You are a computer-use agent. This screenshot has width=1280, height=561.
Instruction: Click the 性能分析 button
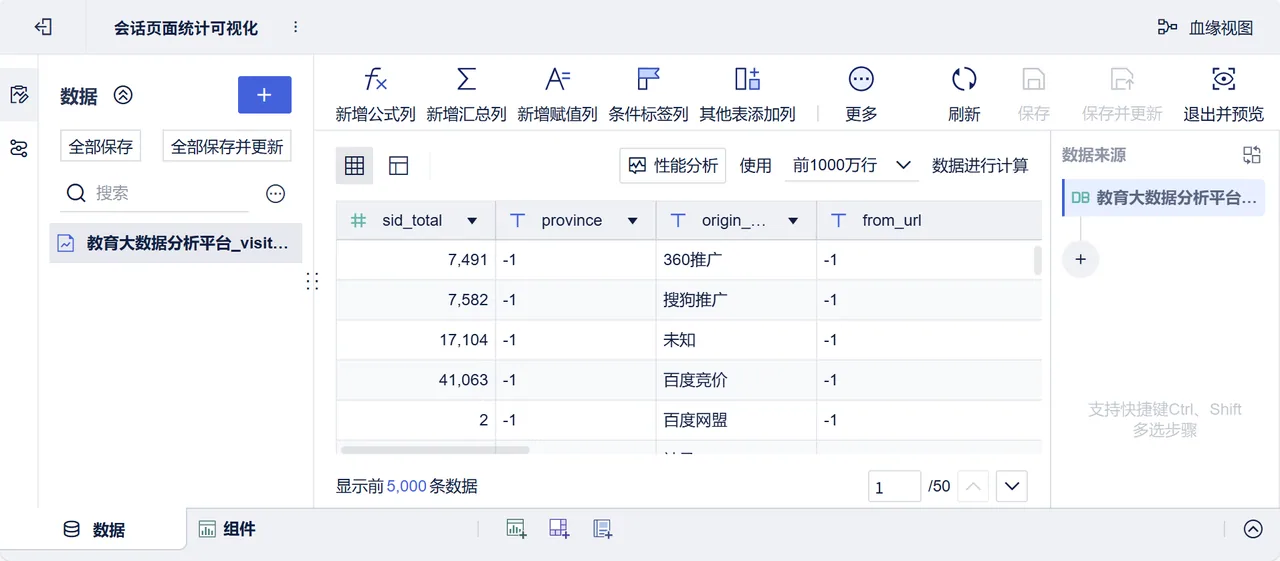tap(673, 166)
